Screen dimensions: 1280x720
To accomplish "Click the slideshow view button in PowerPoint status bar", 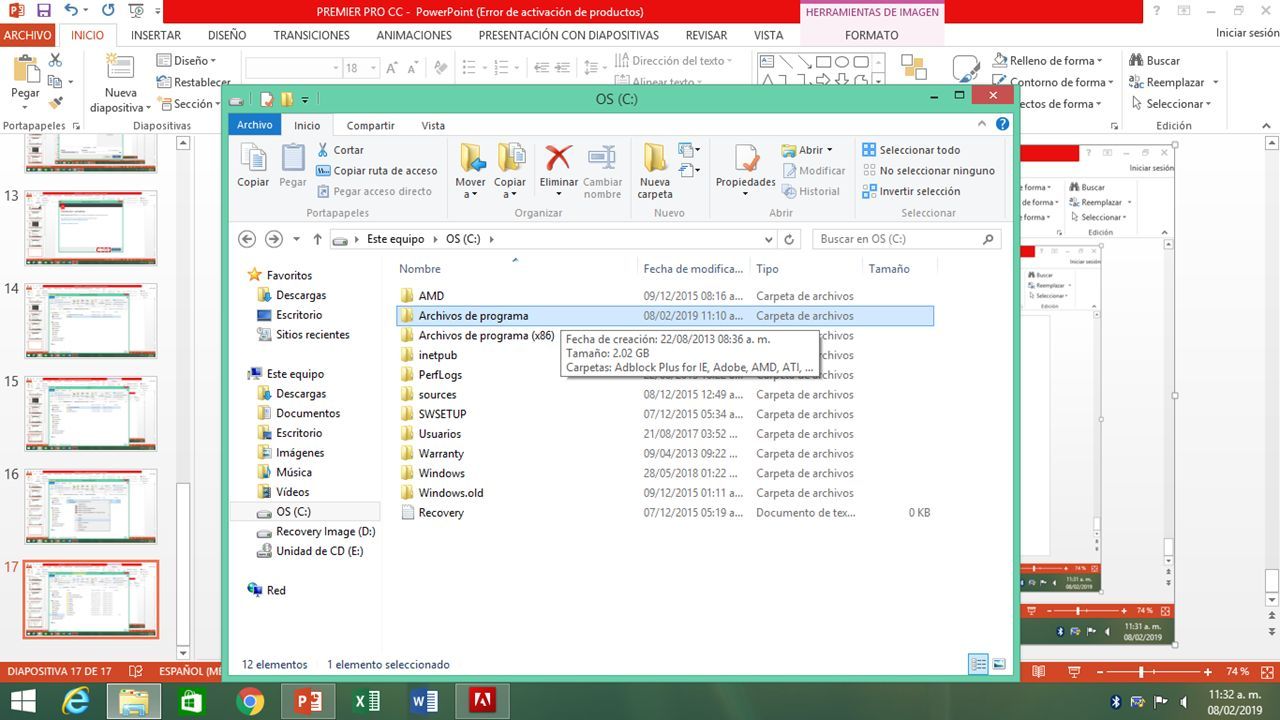I will point(1075,671).
